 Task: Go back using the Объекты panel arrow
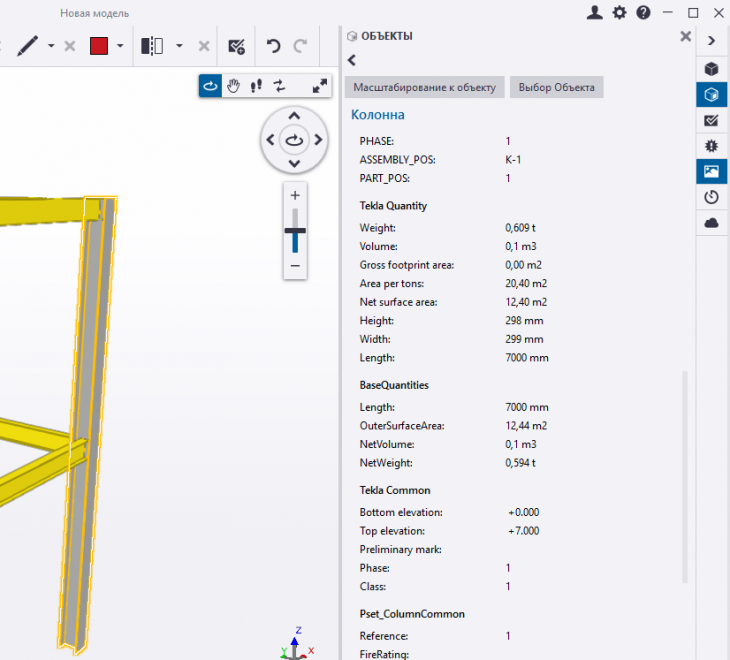[352, 60]
